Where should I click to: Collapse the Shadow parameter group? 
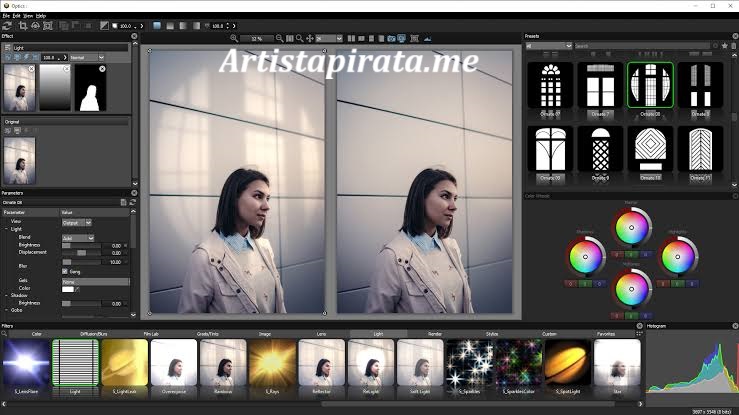coord(7,295)
